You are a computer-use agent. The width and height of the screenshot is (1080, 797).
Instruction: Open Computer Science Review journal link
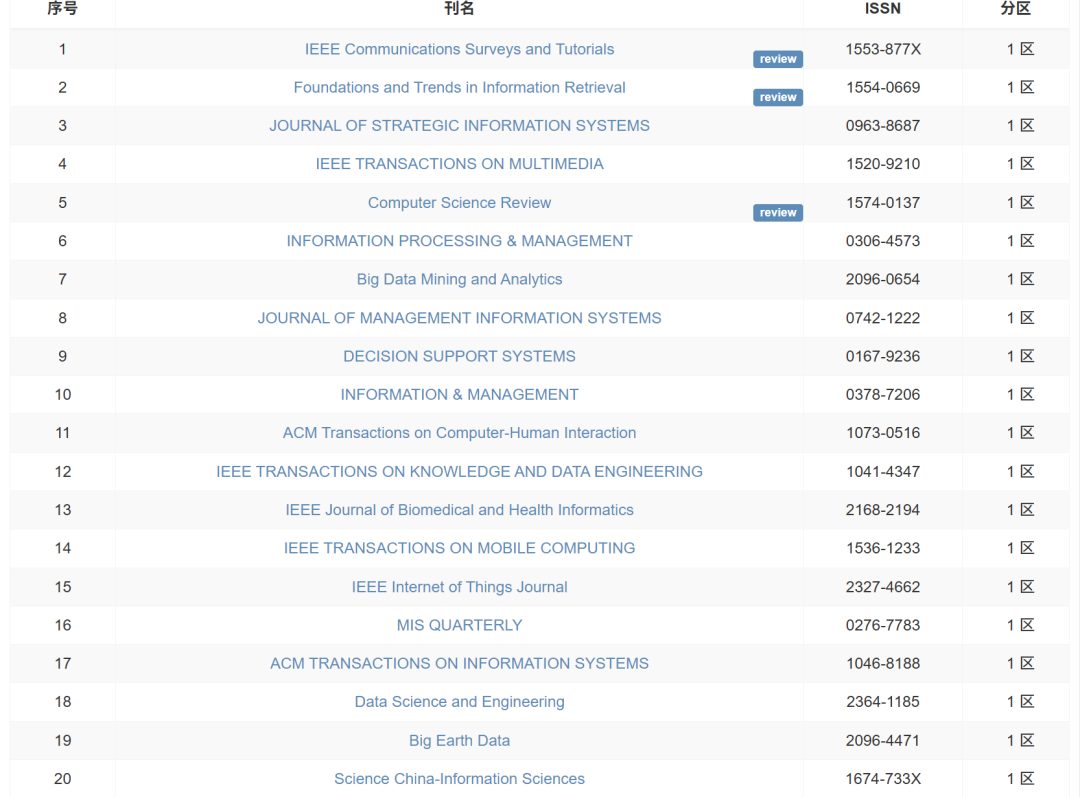pyautogui.click(x=459, y=203)
